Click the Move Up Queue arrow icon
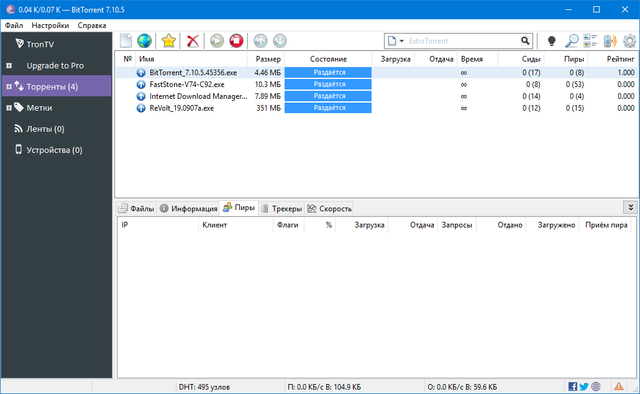Image resolution: width=640 pixels, height=394 pixels. (260, 41)
